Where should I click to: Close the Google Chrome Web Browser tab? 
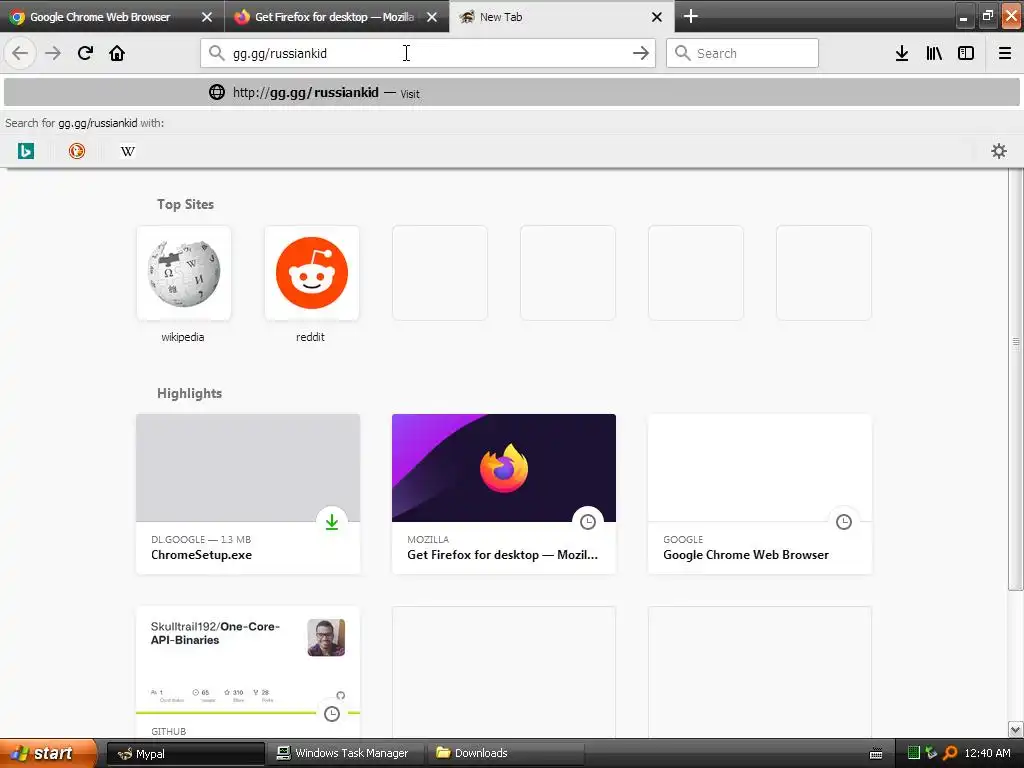click(x=206, y=17)
